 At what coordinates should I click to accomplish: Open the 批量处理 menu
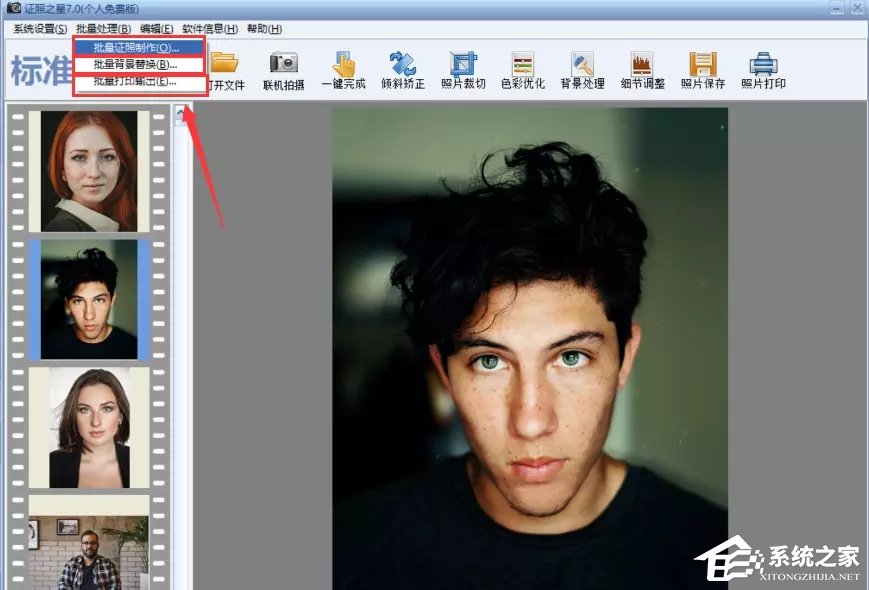coord(104,29)
